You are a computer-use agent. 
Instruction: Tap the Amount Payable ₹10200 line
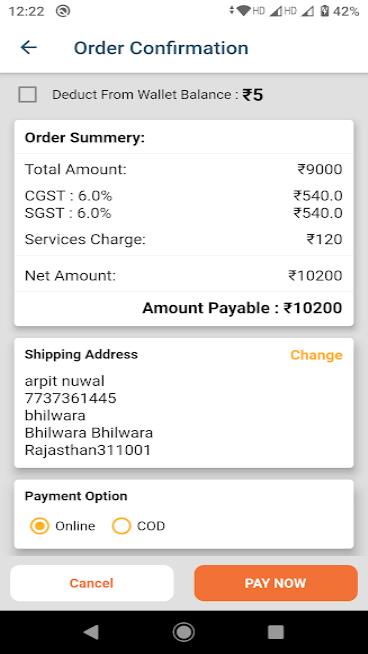242,308
